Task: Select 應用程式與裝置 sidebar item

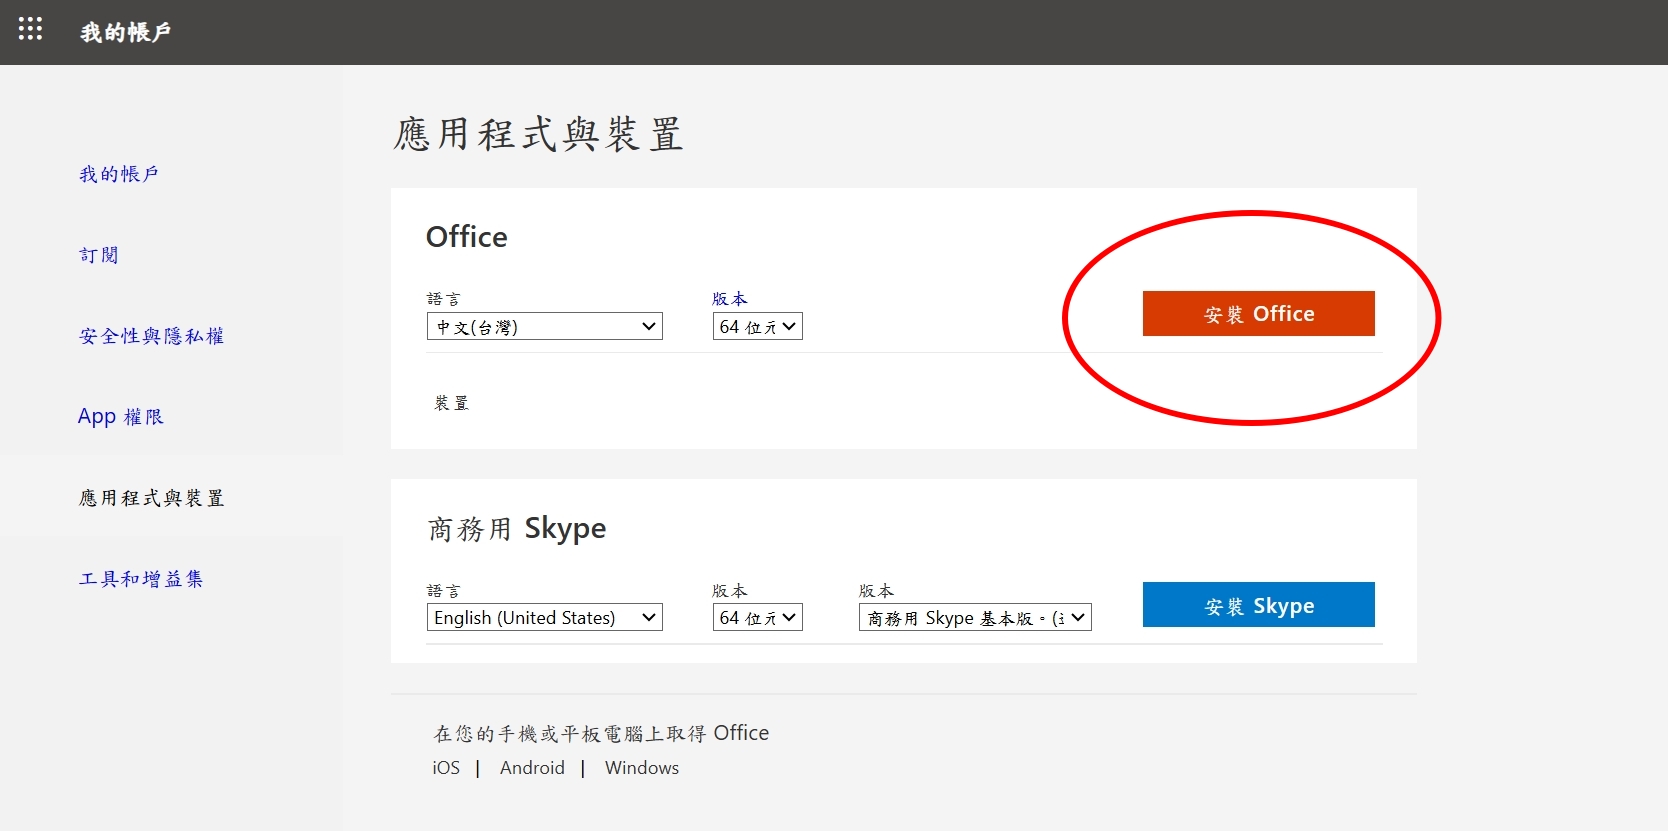Action: [x=152, y=498]
